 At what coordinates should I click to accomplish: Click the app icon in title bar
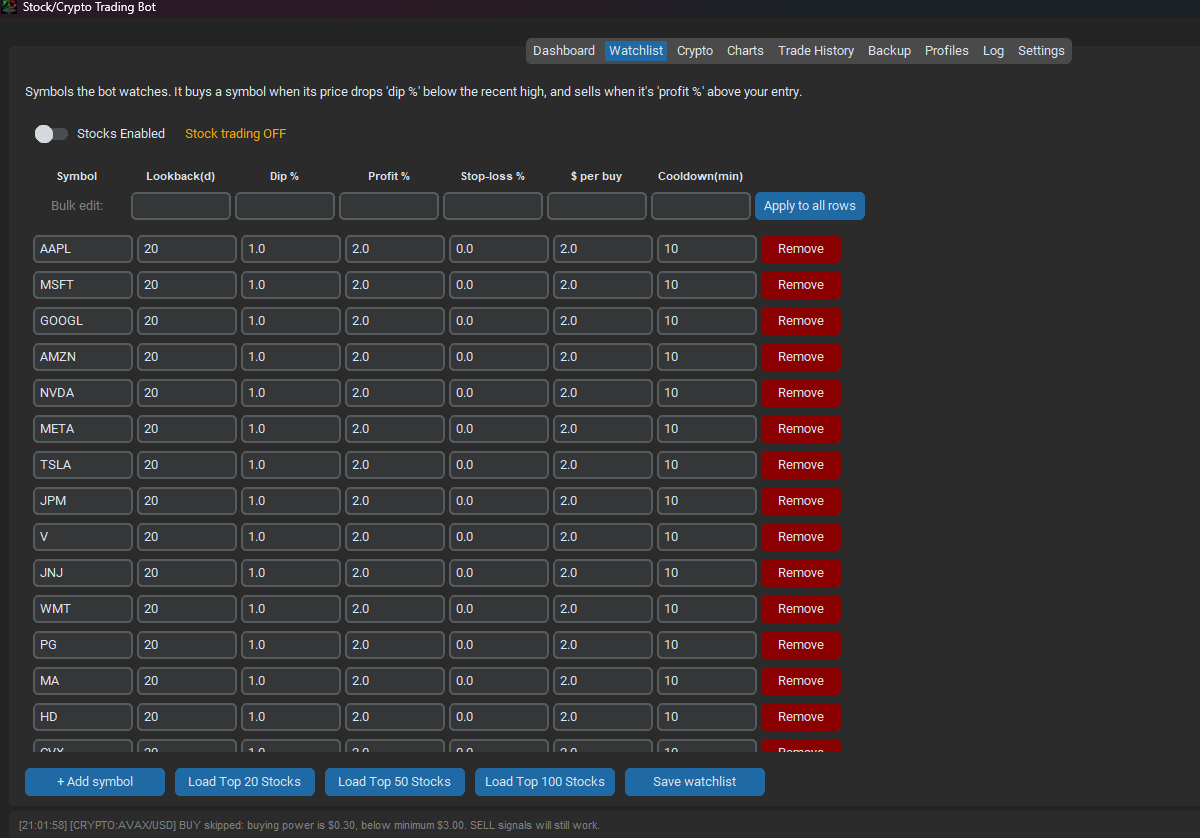10,7
